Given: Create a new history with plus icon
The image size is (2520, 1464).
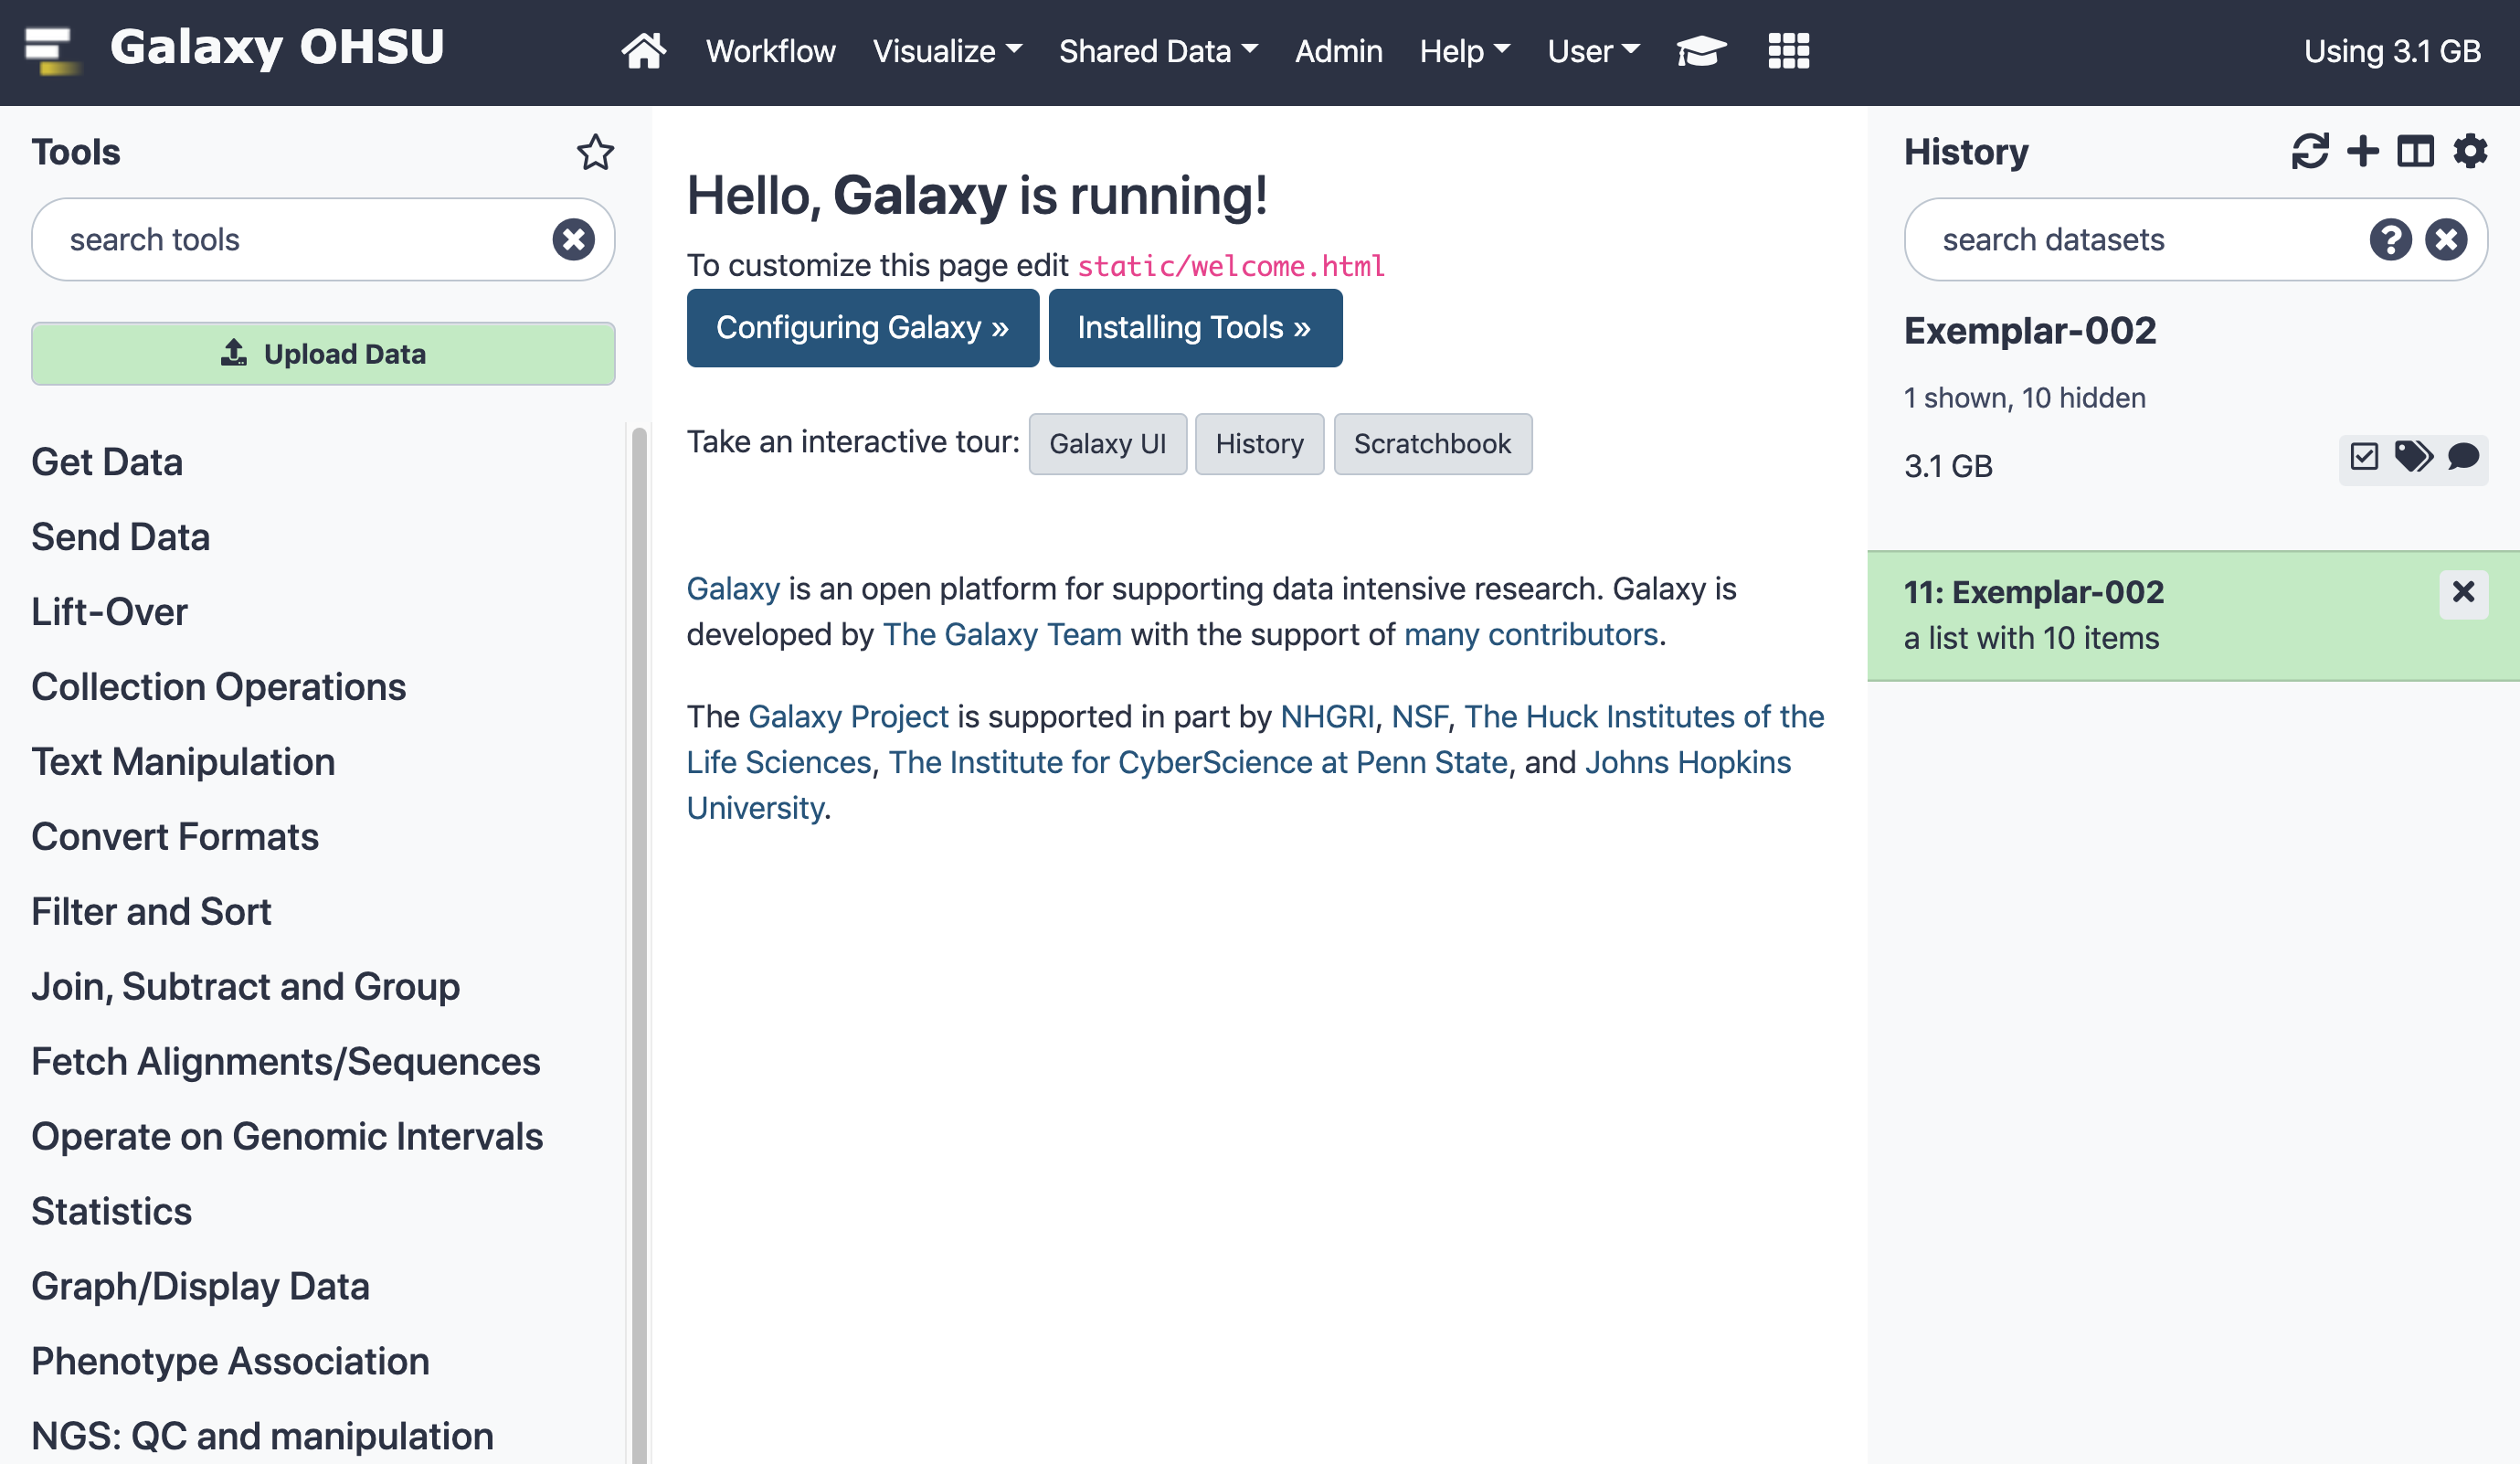Looking at the screenshot, I should tap(2363, 152).
